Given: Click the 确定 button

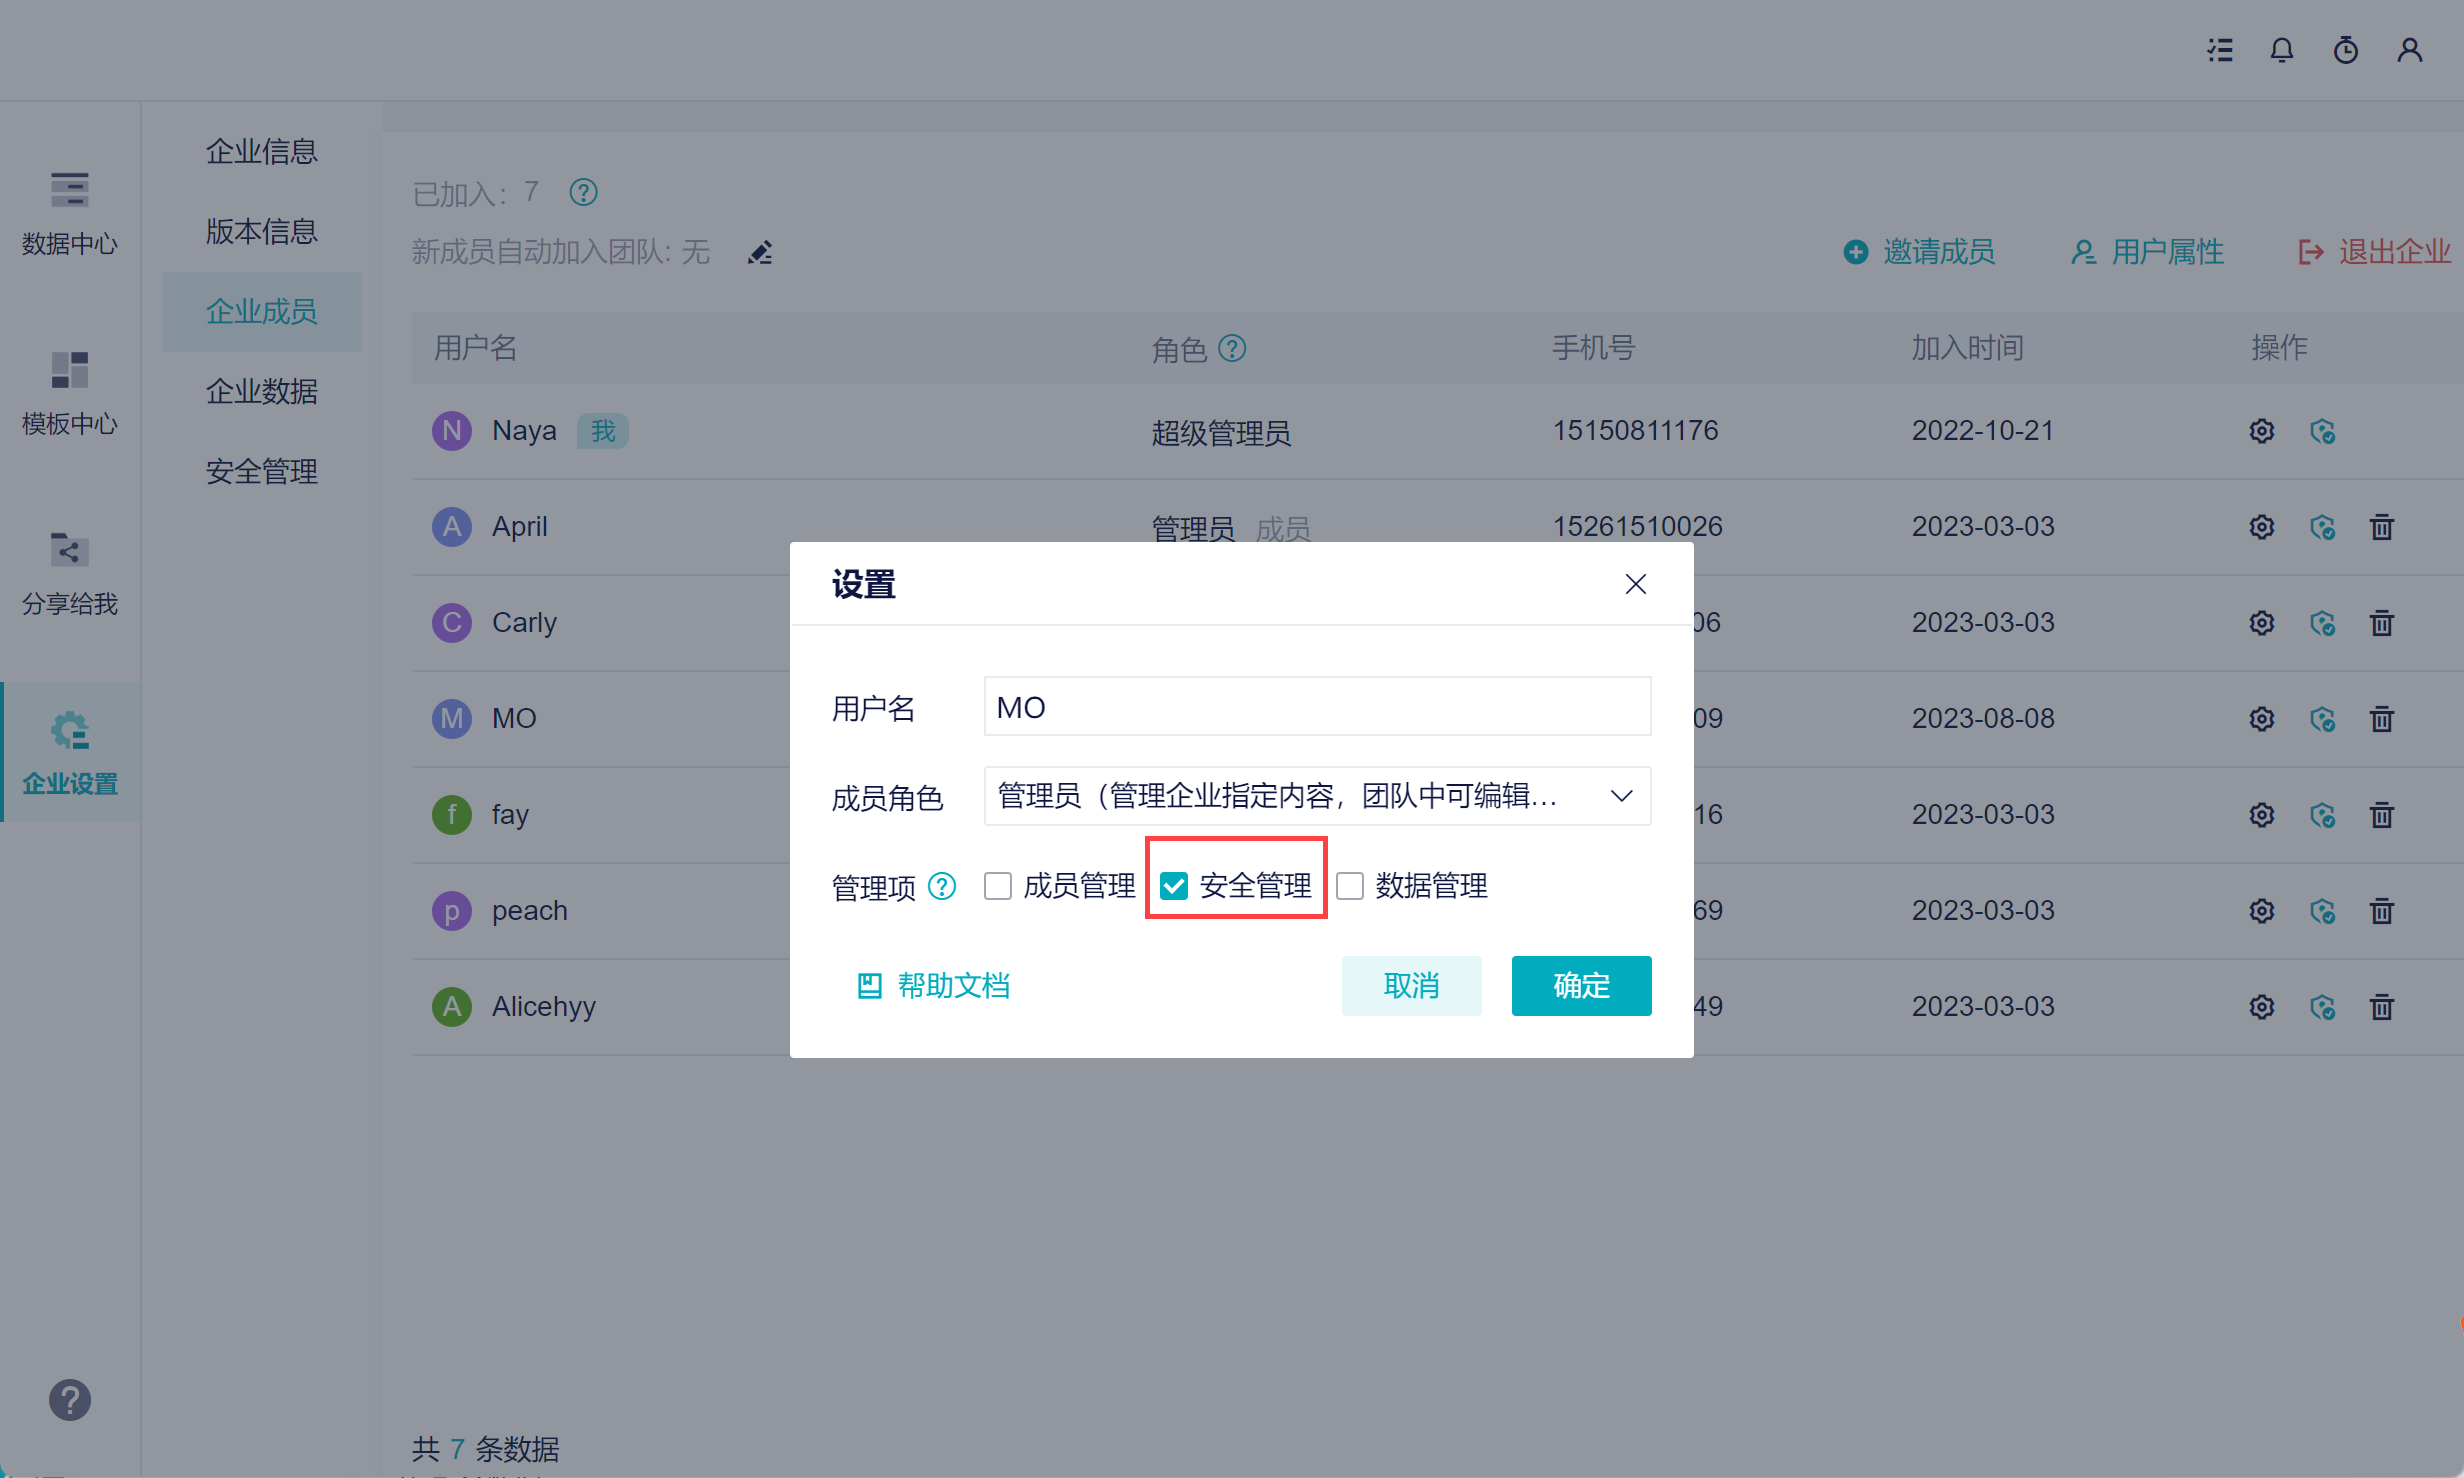Looking at the screenshot, I should pyautogui.click(x=1580, y=986).
